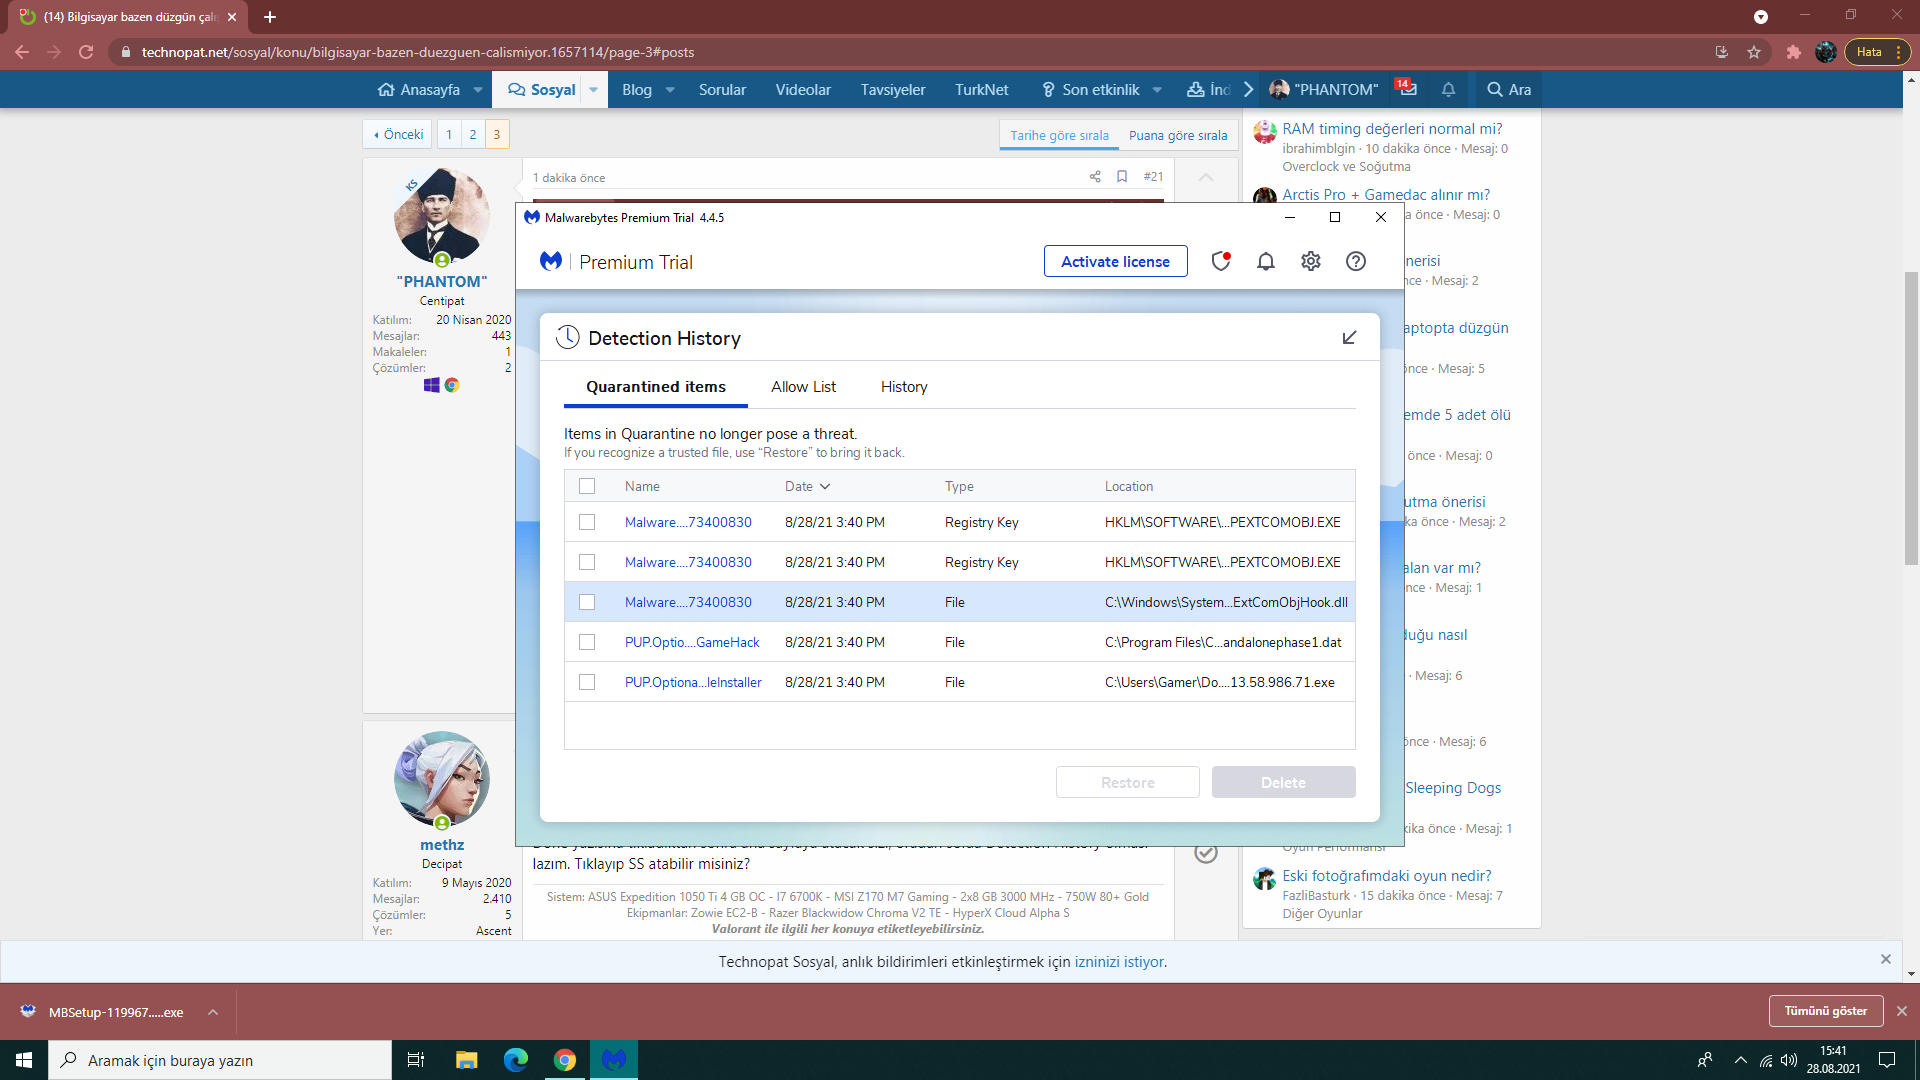Image resolution: width=1920 pixels, height=1080 pixels.
Task: Sort by Date column dropdown arrow
Action: click(x=825, y=486)
